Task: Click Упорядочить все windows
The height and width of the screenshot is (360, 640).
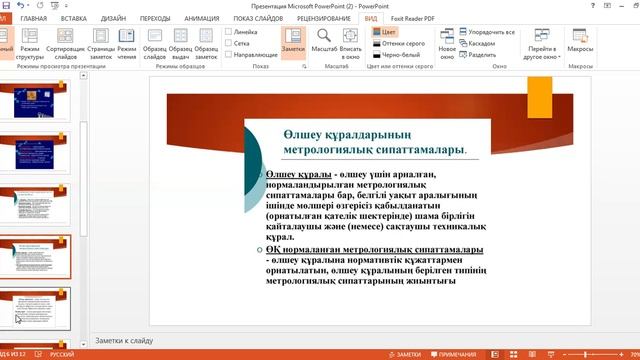Action: [x=487, y=32]
